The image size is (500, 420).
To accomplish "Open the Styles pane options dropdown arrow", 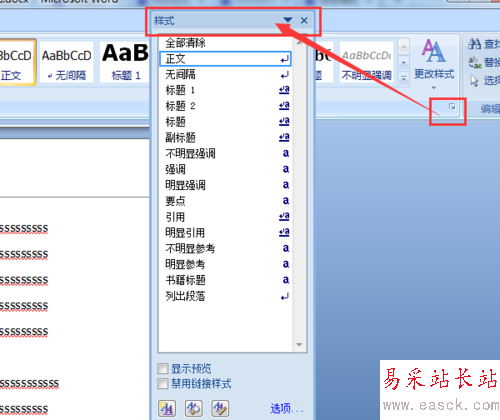I will point(288,20).
